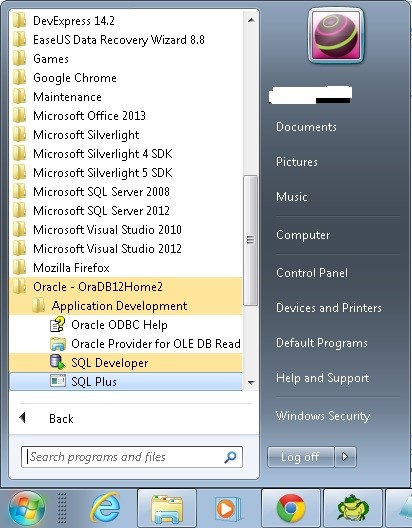
Task: Click the programs list scroll down arrow
Action: tap(251, 383)
